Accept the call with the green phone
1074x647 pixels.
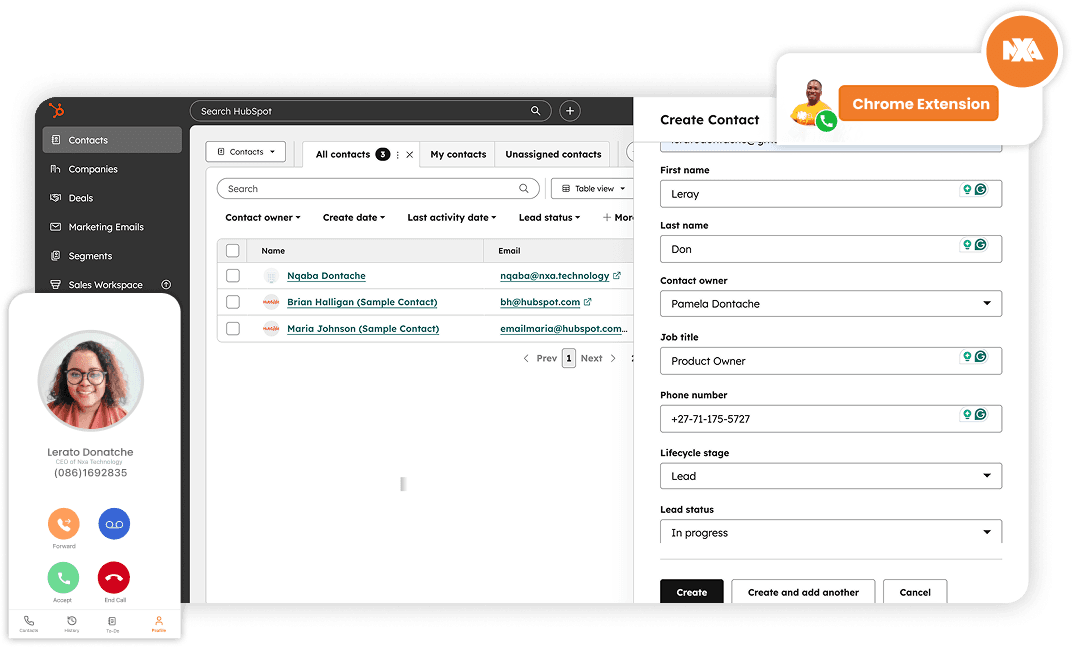pyautogui.click(x=64, y=578)
